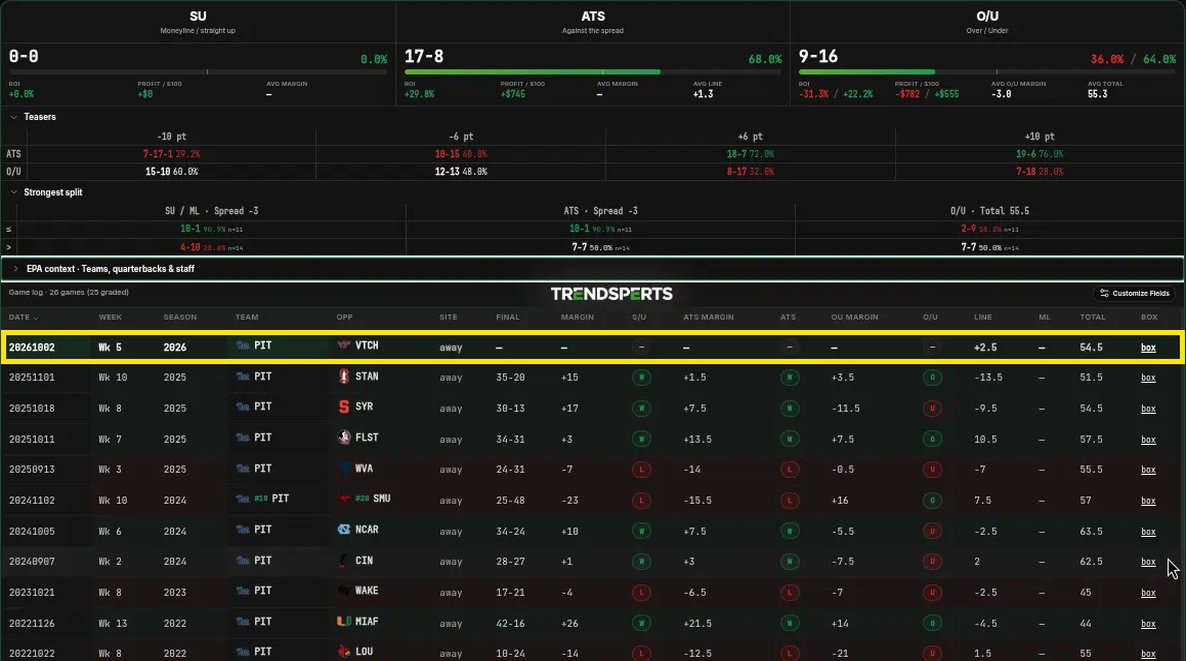Expand the EPA context section

16,268
